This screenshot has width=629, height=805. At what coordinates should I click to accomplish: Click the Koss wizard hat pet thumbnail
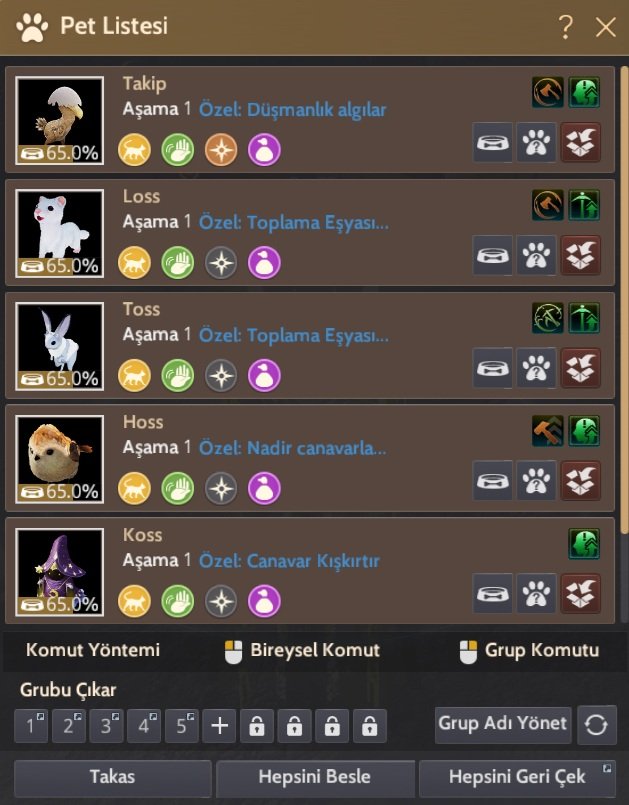pyautogui.click(x=60, y=572)
